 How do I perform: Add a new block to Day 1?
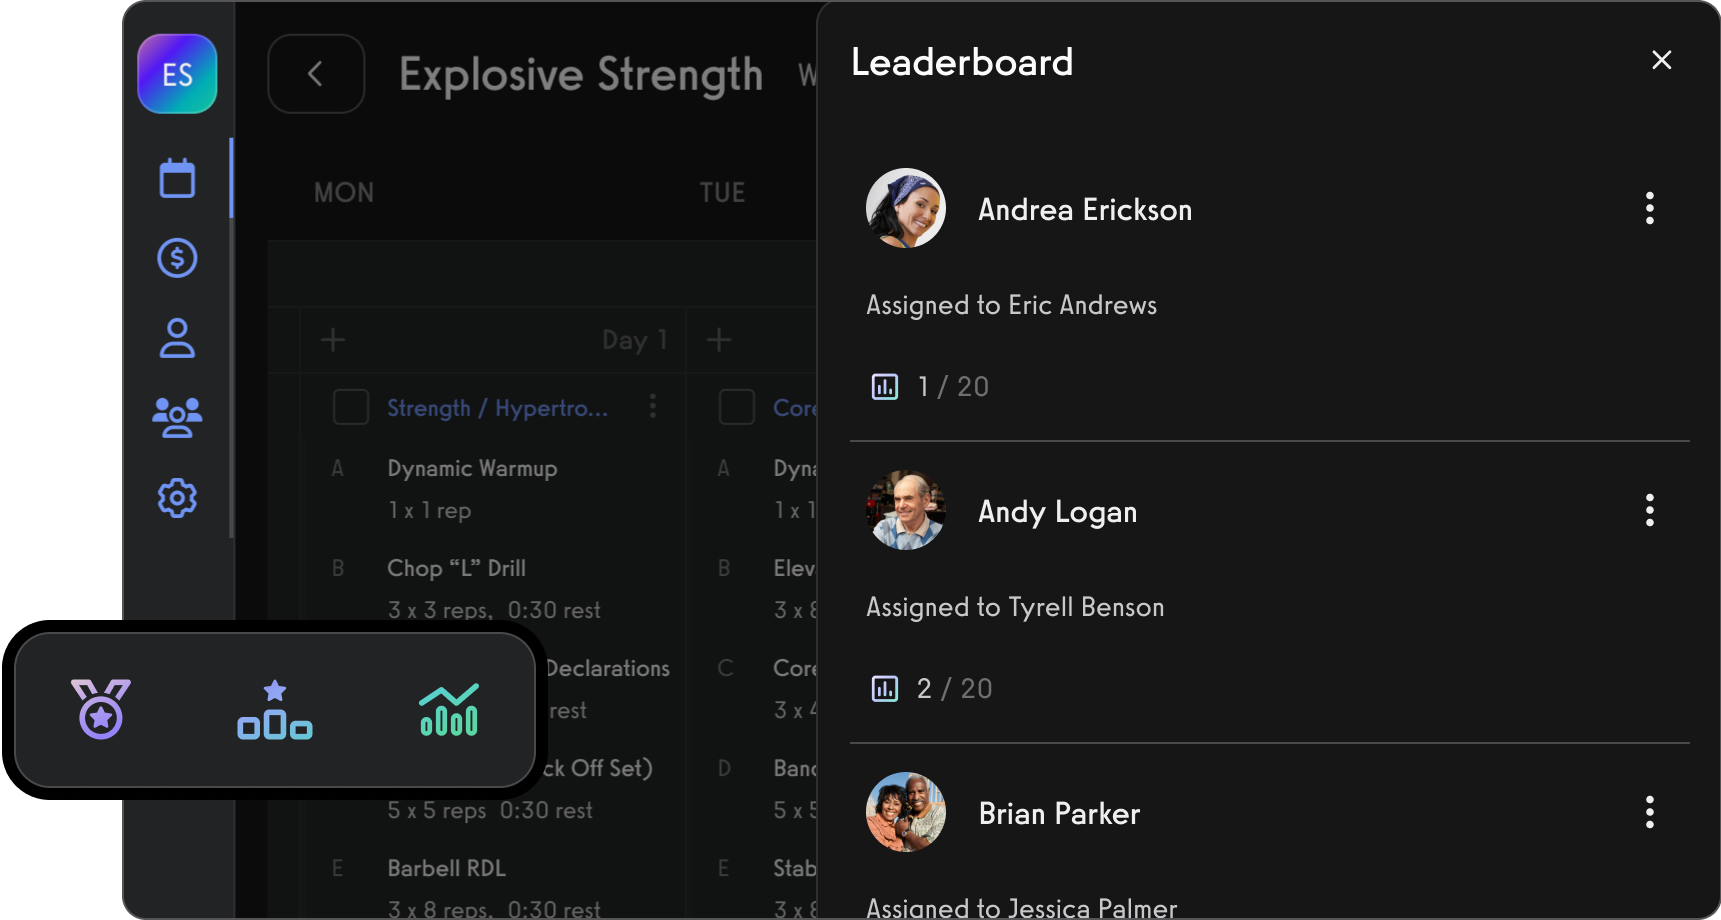333,340
